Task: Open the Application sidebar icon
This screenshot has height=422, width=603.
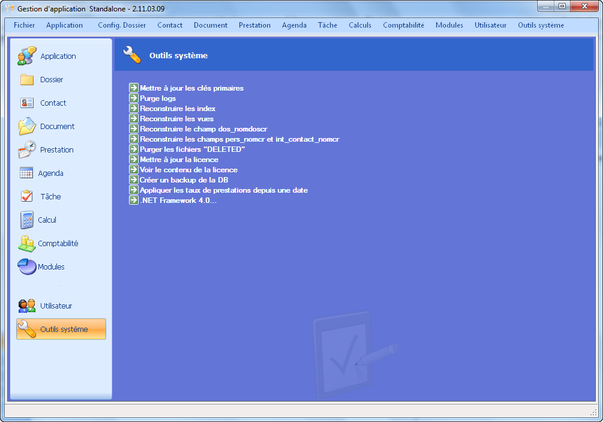Action: pyautogui.click(x=27, y=56)
